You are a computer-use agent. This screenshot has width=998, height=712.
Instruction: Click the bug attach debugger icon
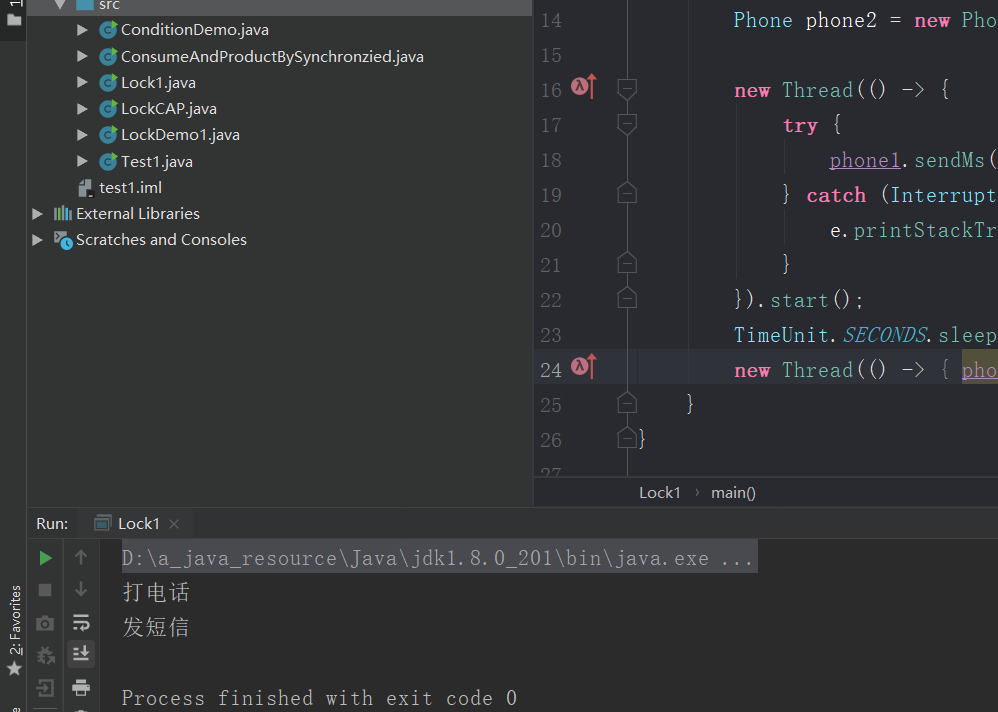click(45, 655)
